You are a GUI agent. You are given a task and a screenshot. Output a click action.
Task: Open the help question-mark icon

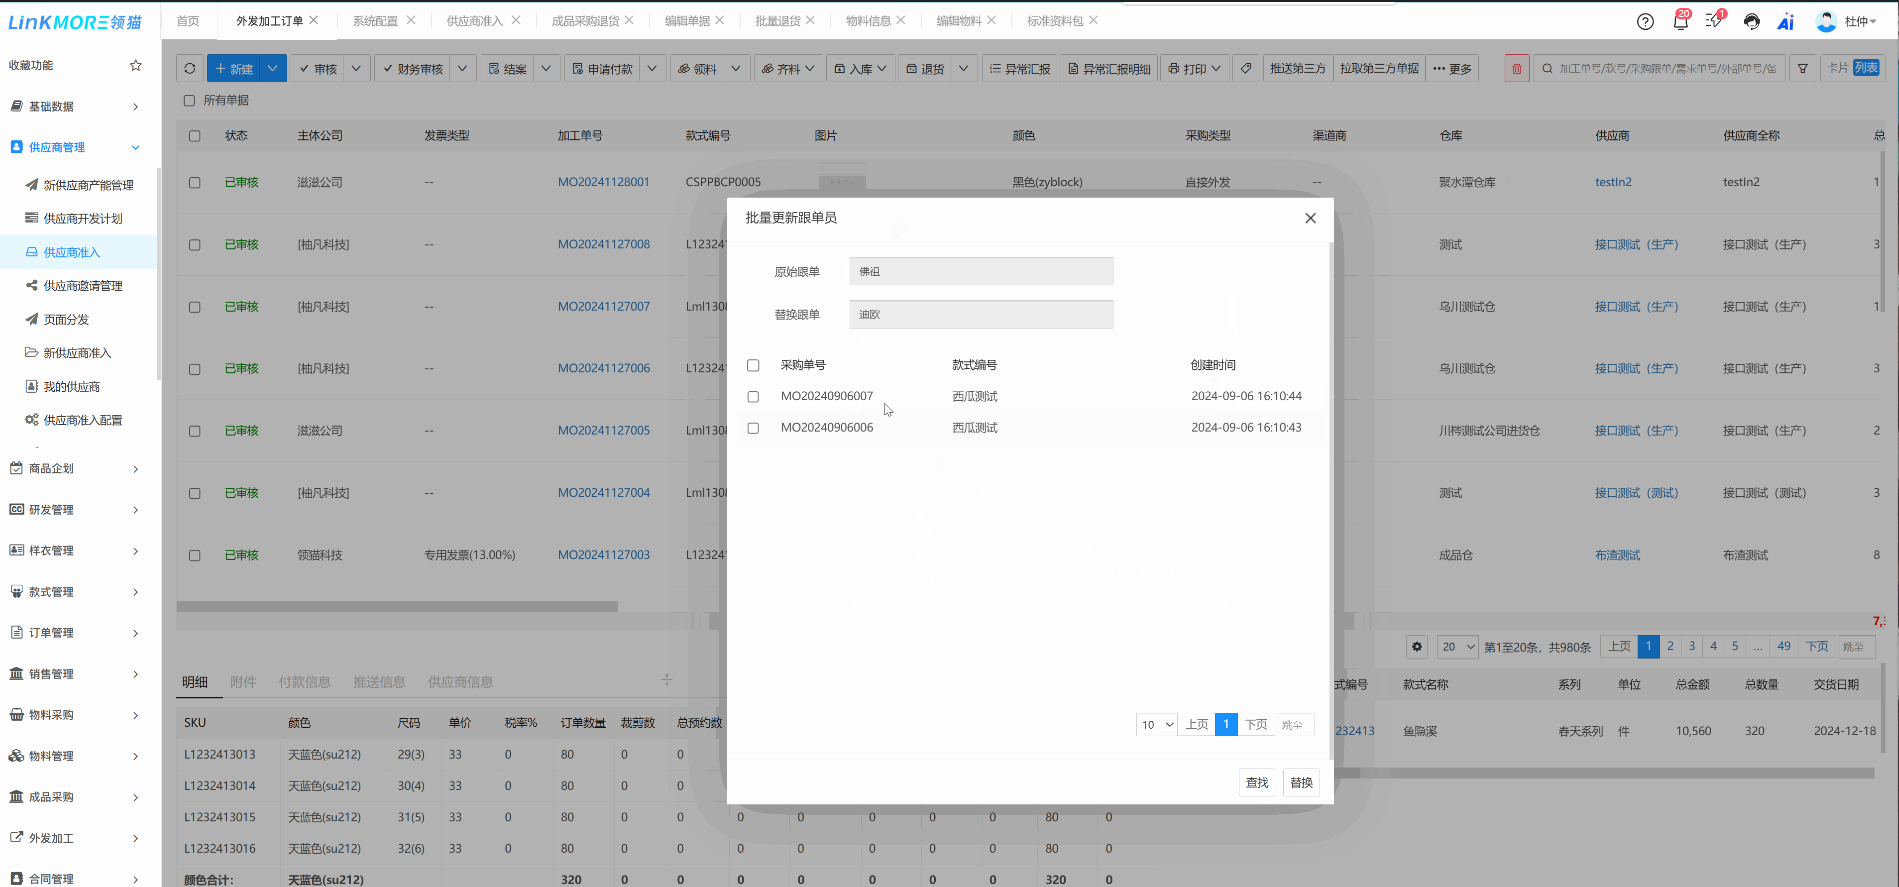(x=1645, y=21)
